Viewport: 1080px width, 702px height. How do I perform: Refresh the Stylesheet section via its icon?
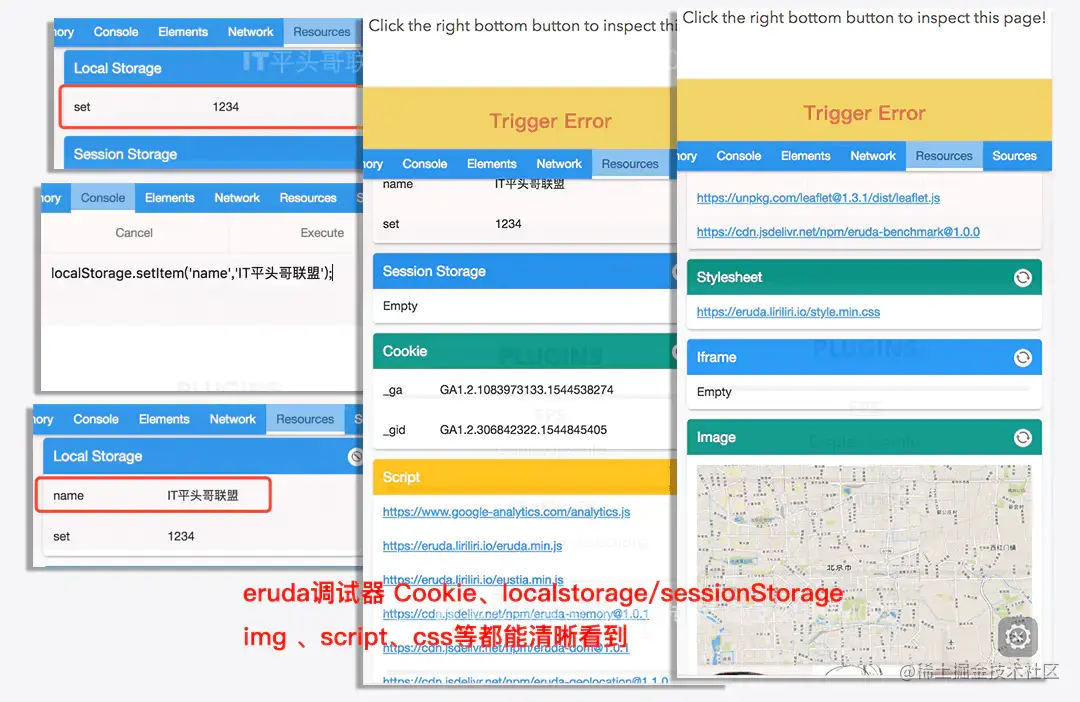pos(1023,278)
